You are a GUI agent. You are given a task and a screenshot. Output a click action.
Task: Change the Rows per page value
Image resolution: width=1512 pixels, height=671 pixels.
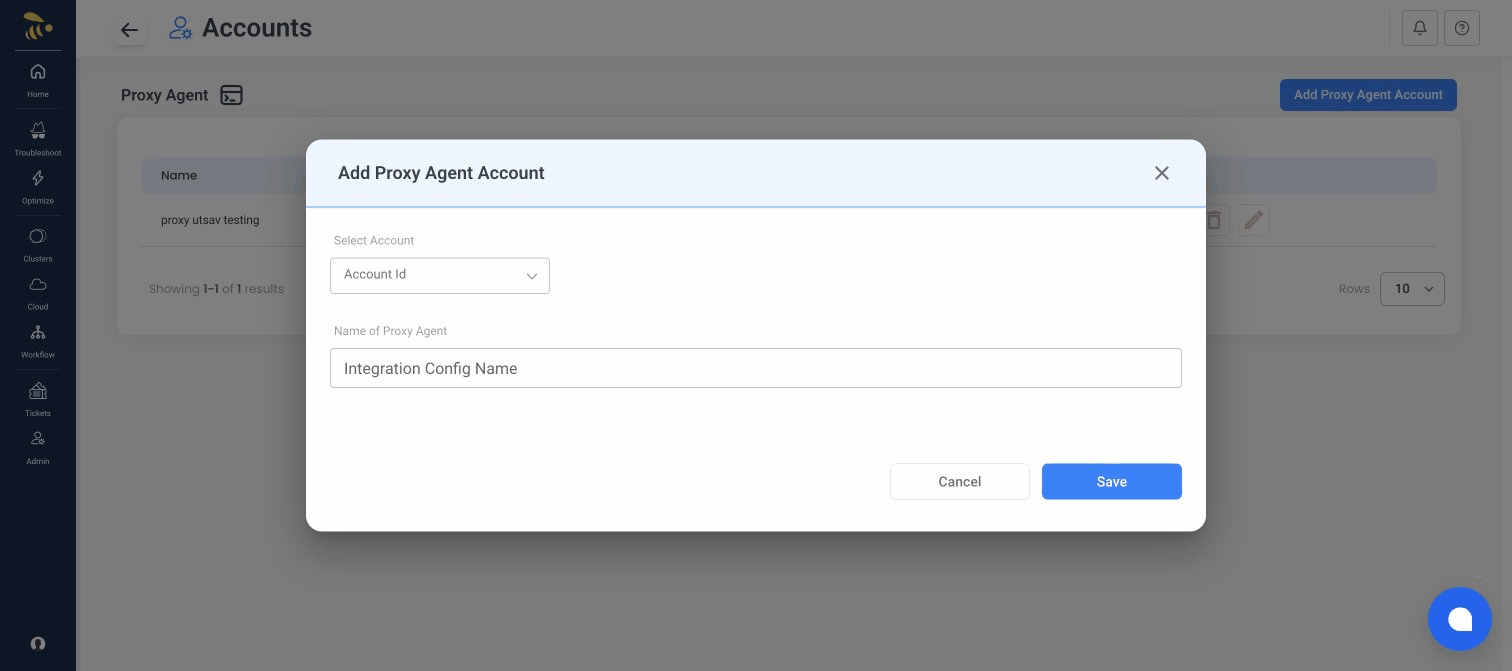click(1412, 289)
